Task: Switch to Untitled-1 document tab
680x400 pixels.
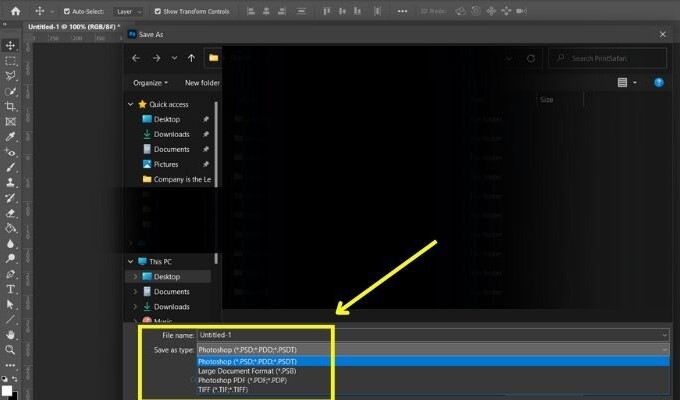Action: 74,27
